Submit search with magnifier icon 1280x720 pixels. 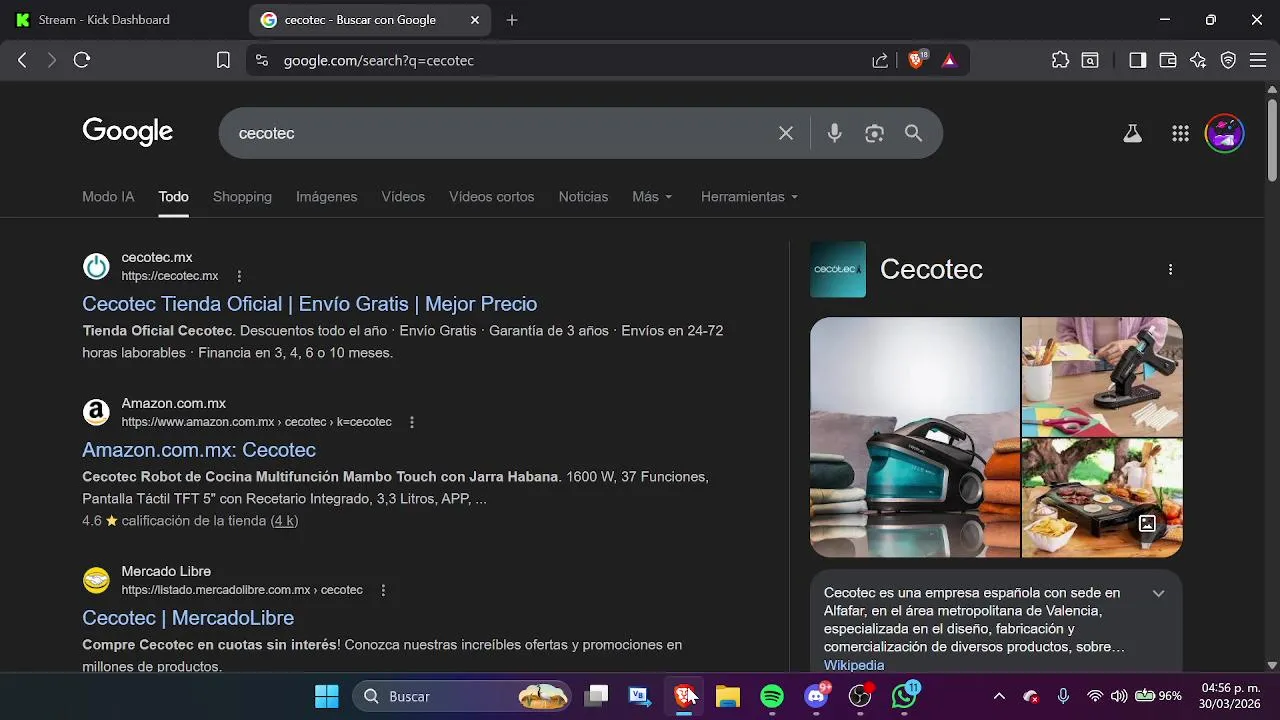913,133
